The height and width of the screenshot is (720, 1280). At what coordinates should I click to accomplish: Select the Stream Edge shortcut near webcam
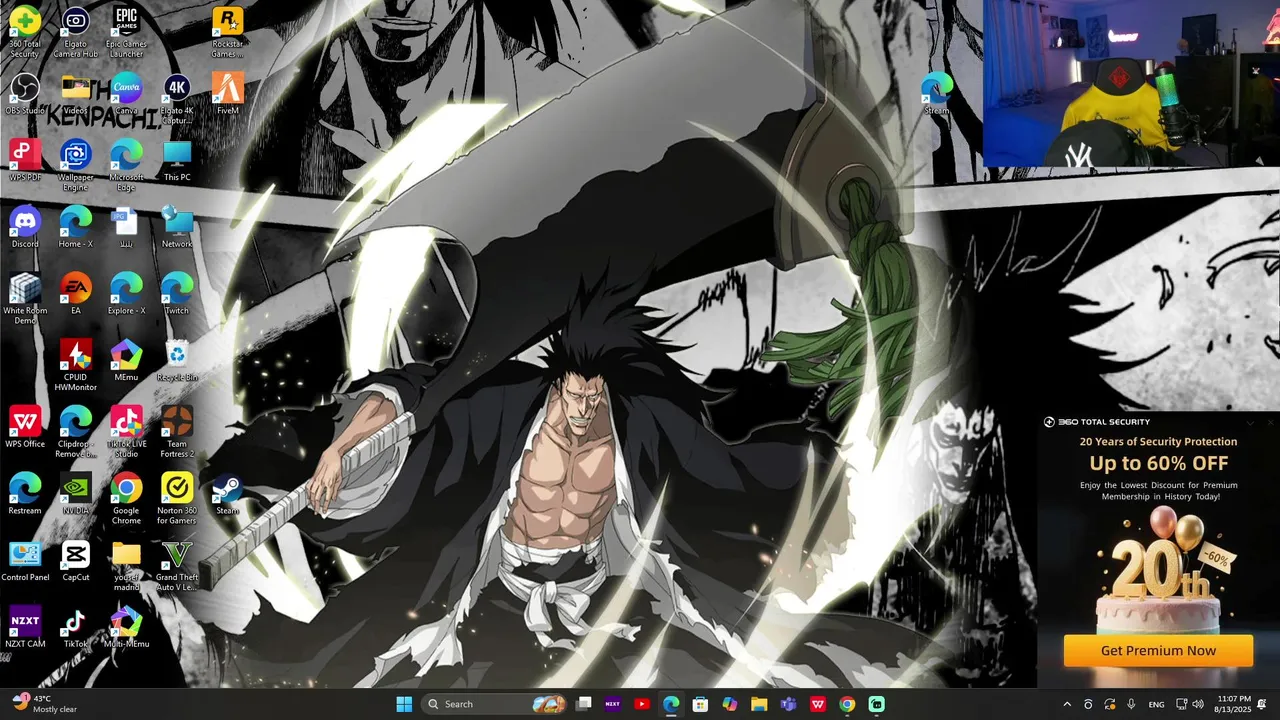[937, 95]
